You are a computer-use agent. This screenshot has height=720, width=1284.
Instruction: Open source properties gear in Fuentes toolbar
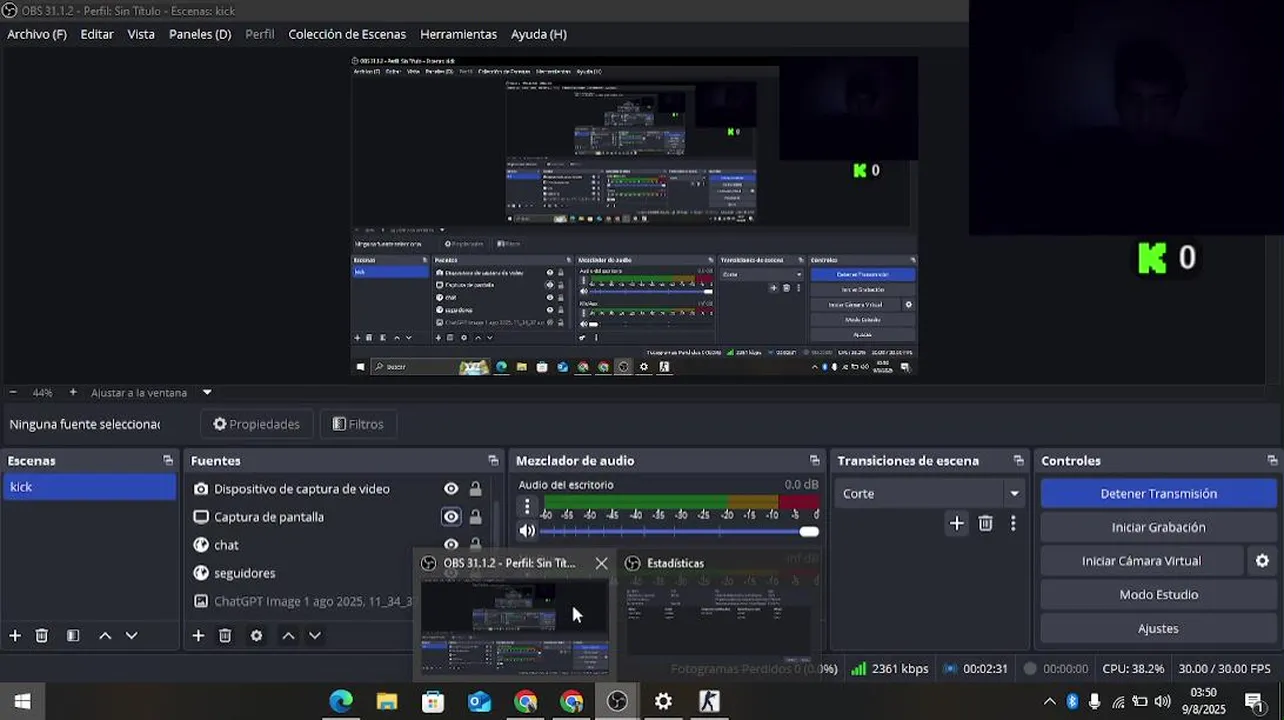coord(256,635)
